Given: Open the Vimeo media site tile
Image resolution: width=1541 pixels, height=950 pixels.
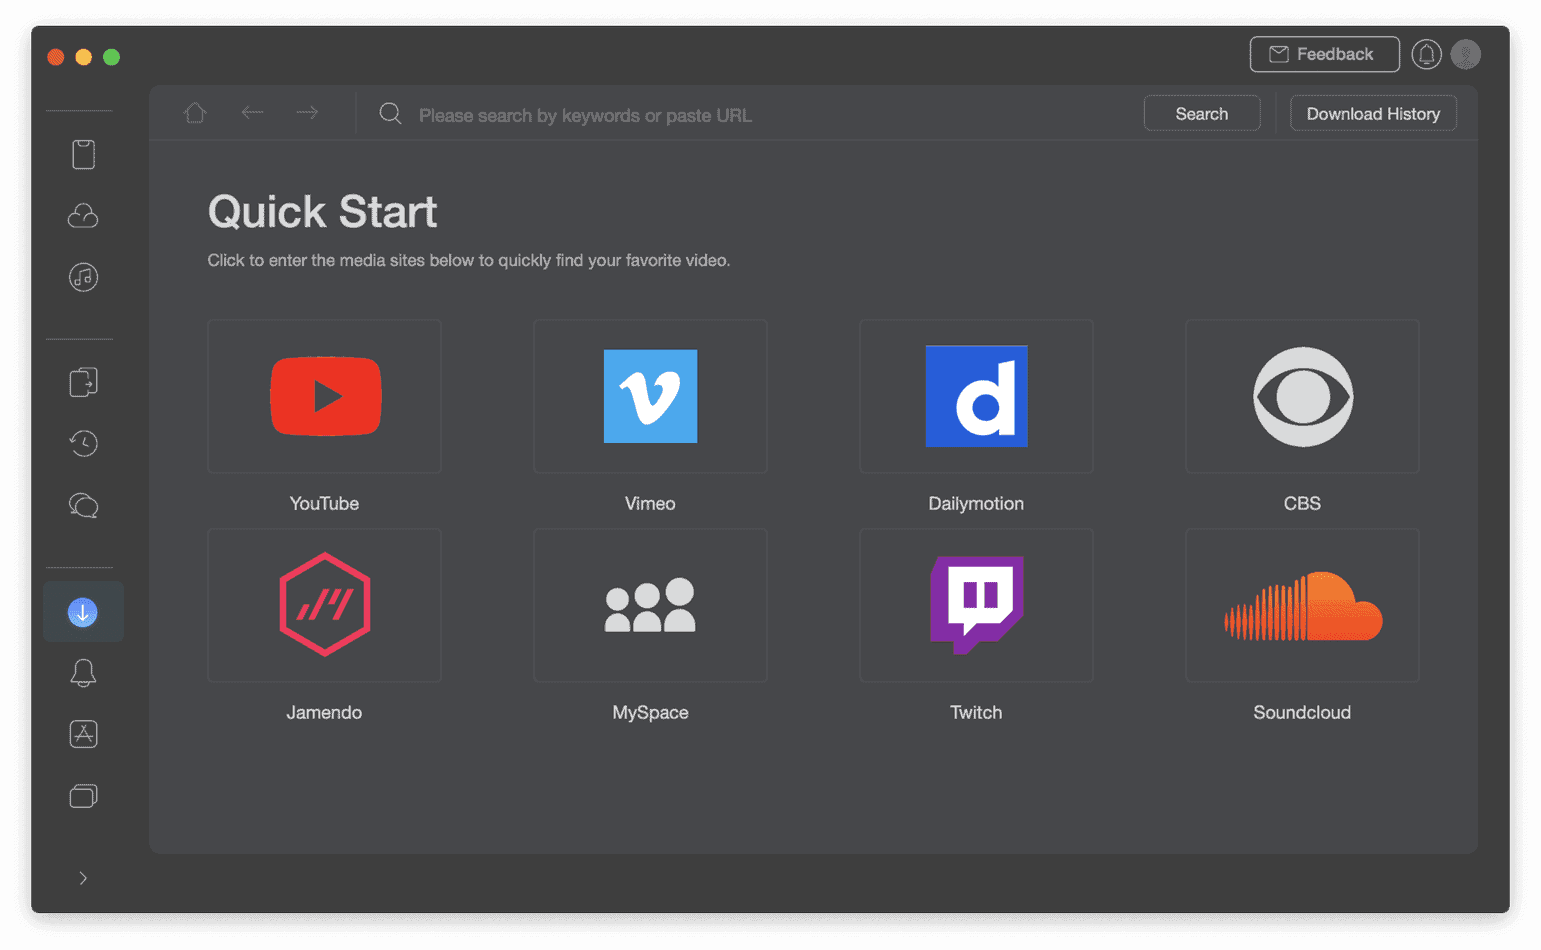Looking at the screenshot, I should pos(650,397).
